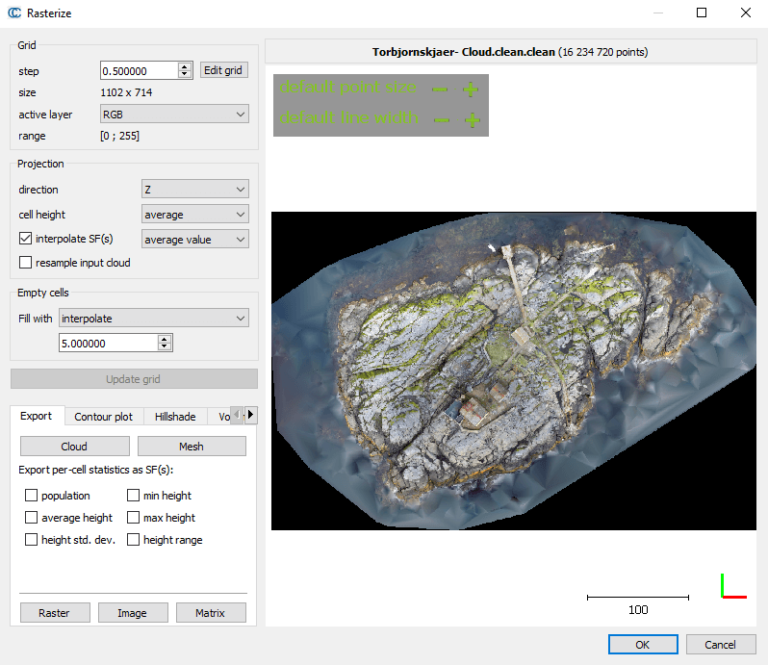Viewport: 768px width, 665px height.
Task: Click the grid size text 1102 x 714
Action: click(126, 93)
